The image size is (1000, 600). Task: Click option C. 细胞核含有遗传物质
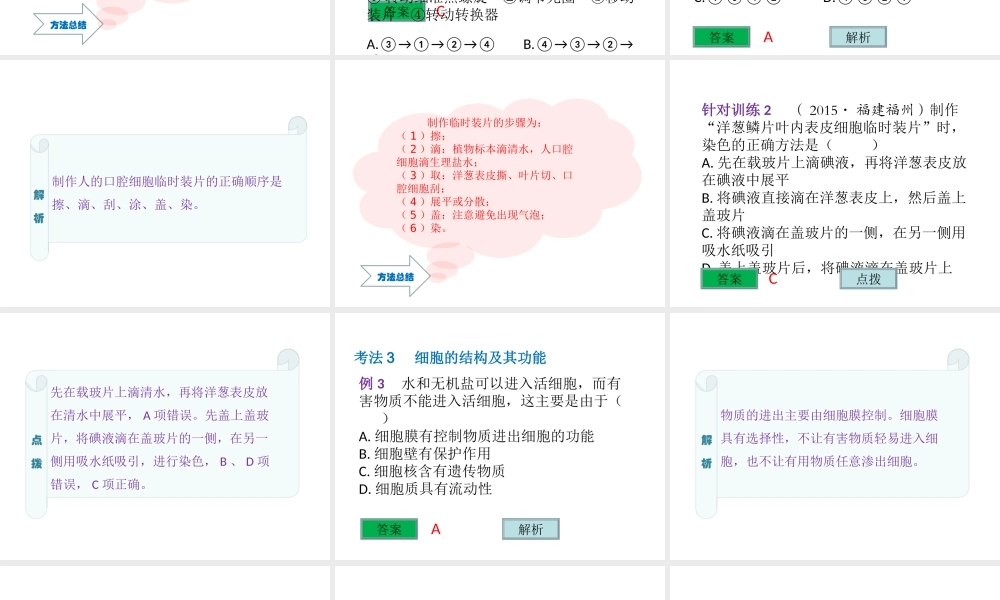432,471
